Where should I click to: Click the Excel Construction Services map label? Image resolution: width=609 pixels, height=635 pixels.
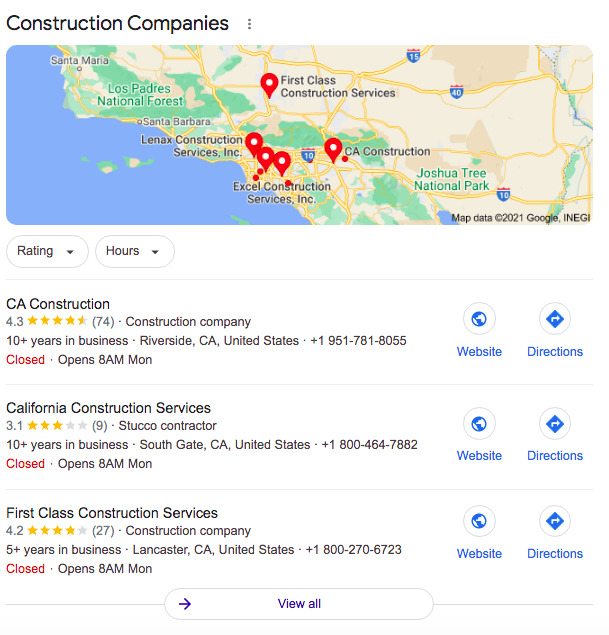(282, 193)
